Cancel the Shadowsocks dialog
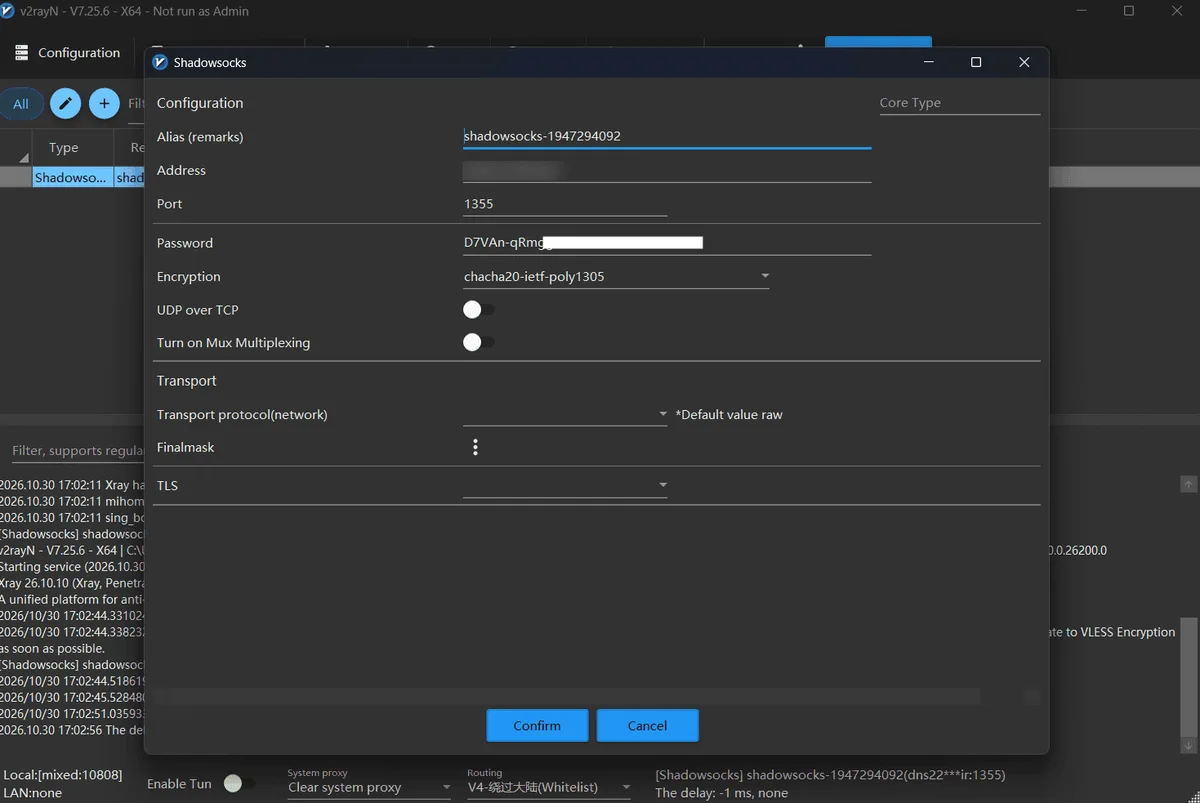The image size is (1200, 803). 647,726
